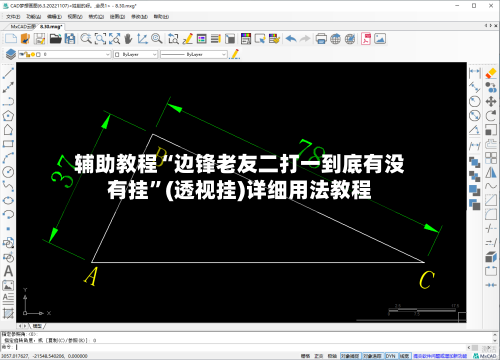Save with the blue floppy disk icon
The width and height of the screenshot is (500, 360).
coord(70,39)
